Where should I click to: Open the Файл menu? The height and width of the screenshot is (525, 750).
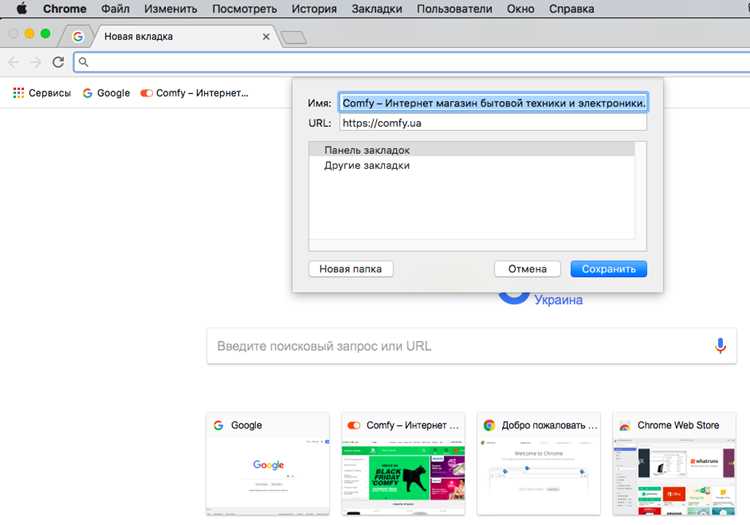[115, 9]
